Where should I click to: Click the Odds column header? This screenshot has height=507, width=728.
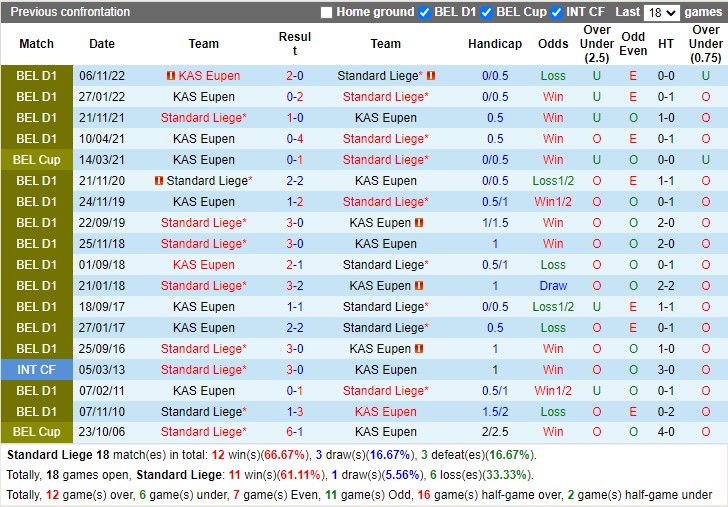coord(553,44)
